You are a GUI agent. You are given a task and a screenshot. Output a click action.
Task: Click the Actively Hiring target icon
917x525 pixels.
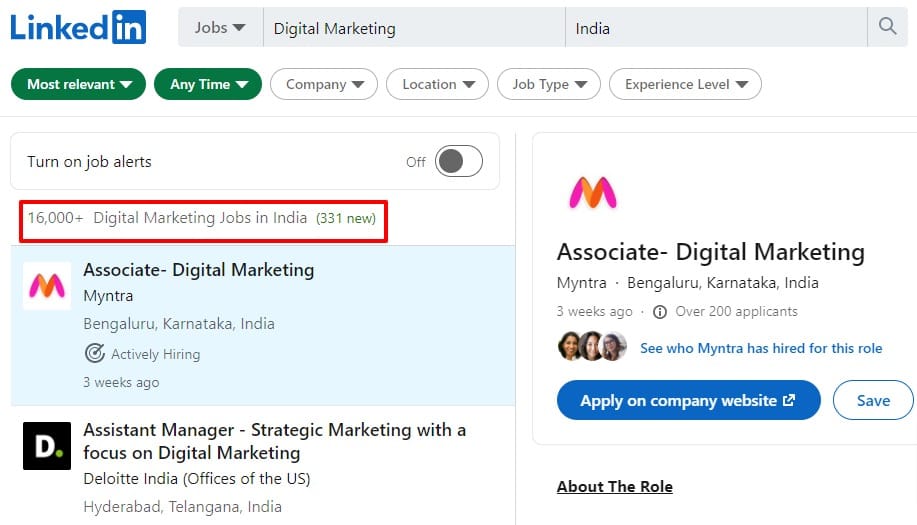(x=95, y=353)
